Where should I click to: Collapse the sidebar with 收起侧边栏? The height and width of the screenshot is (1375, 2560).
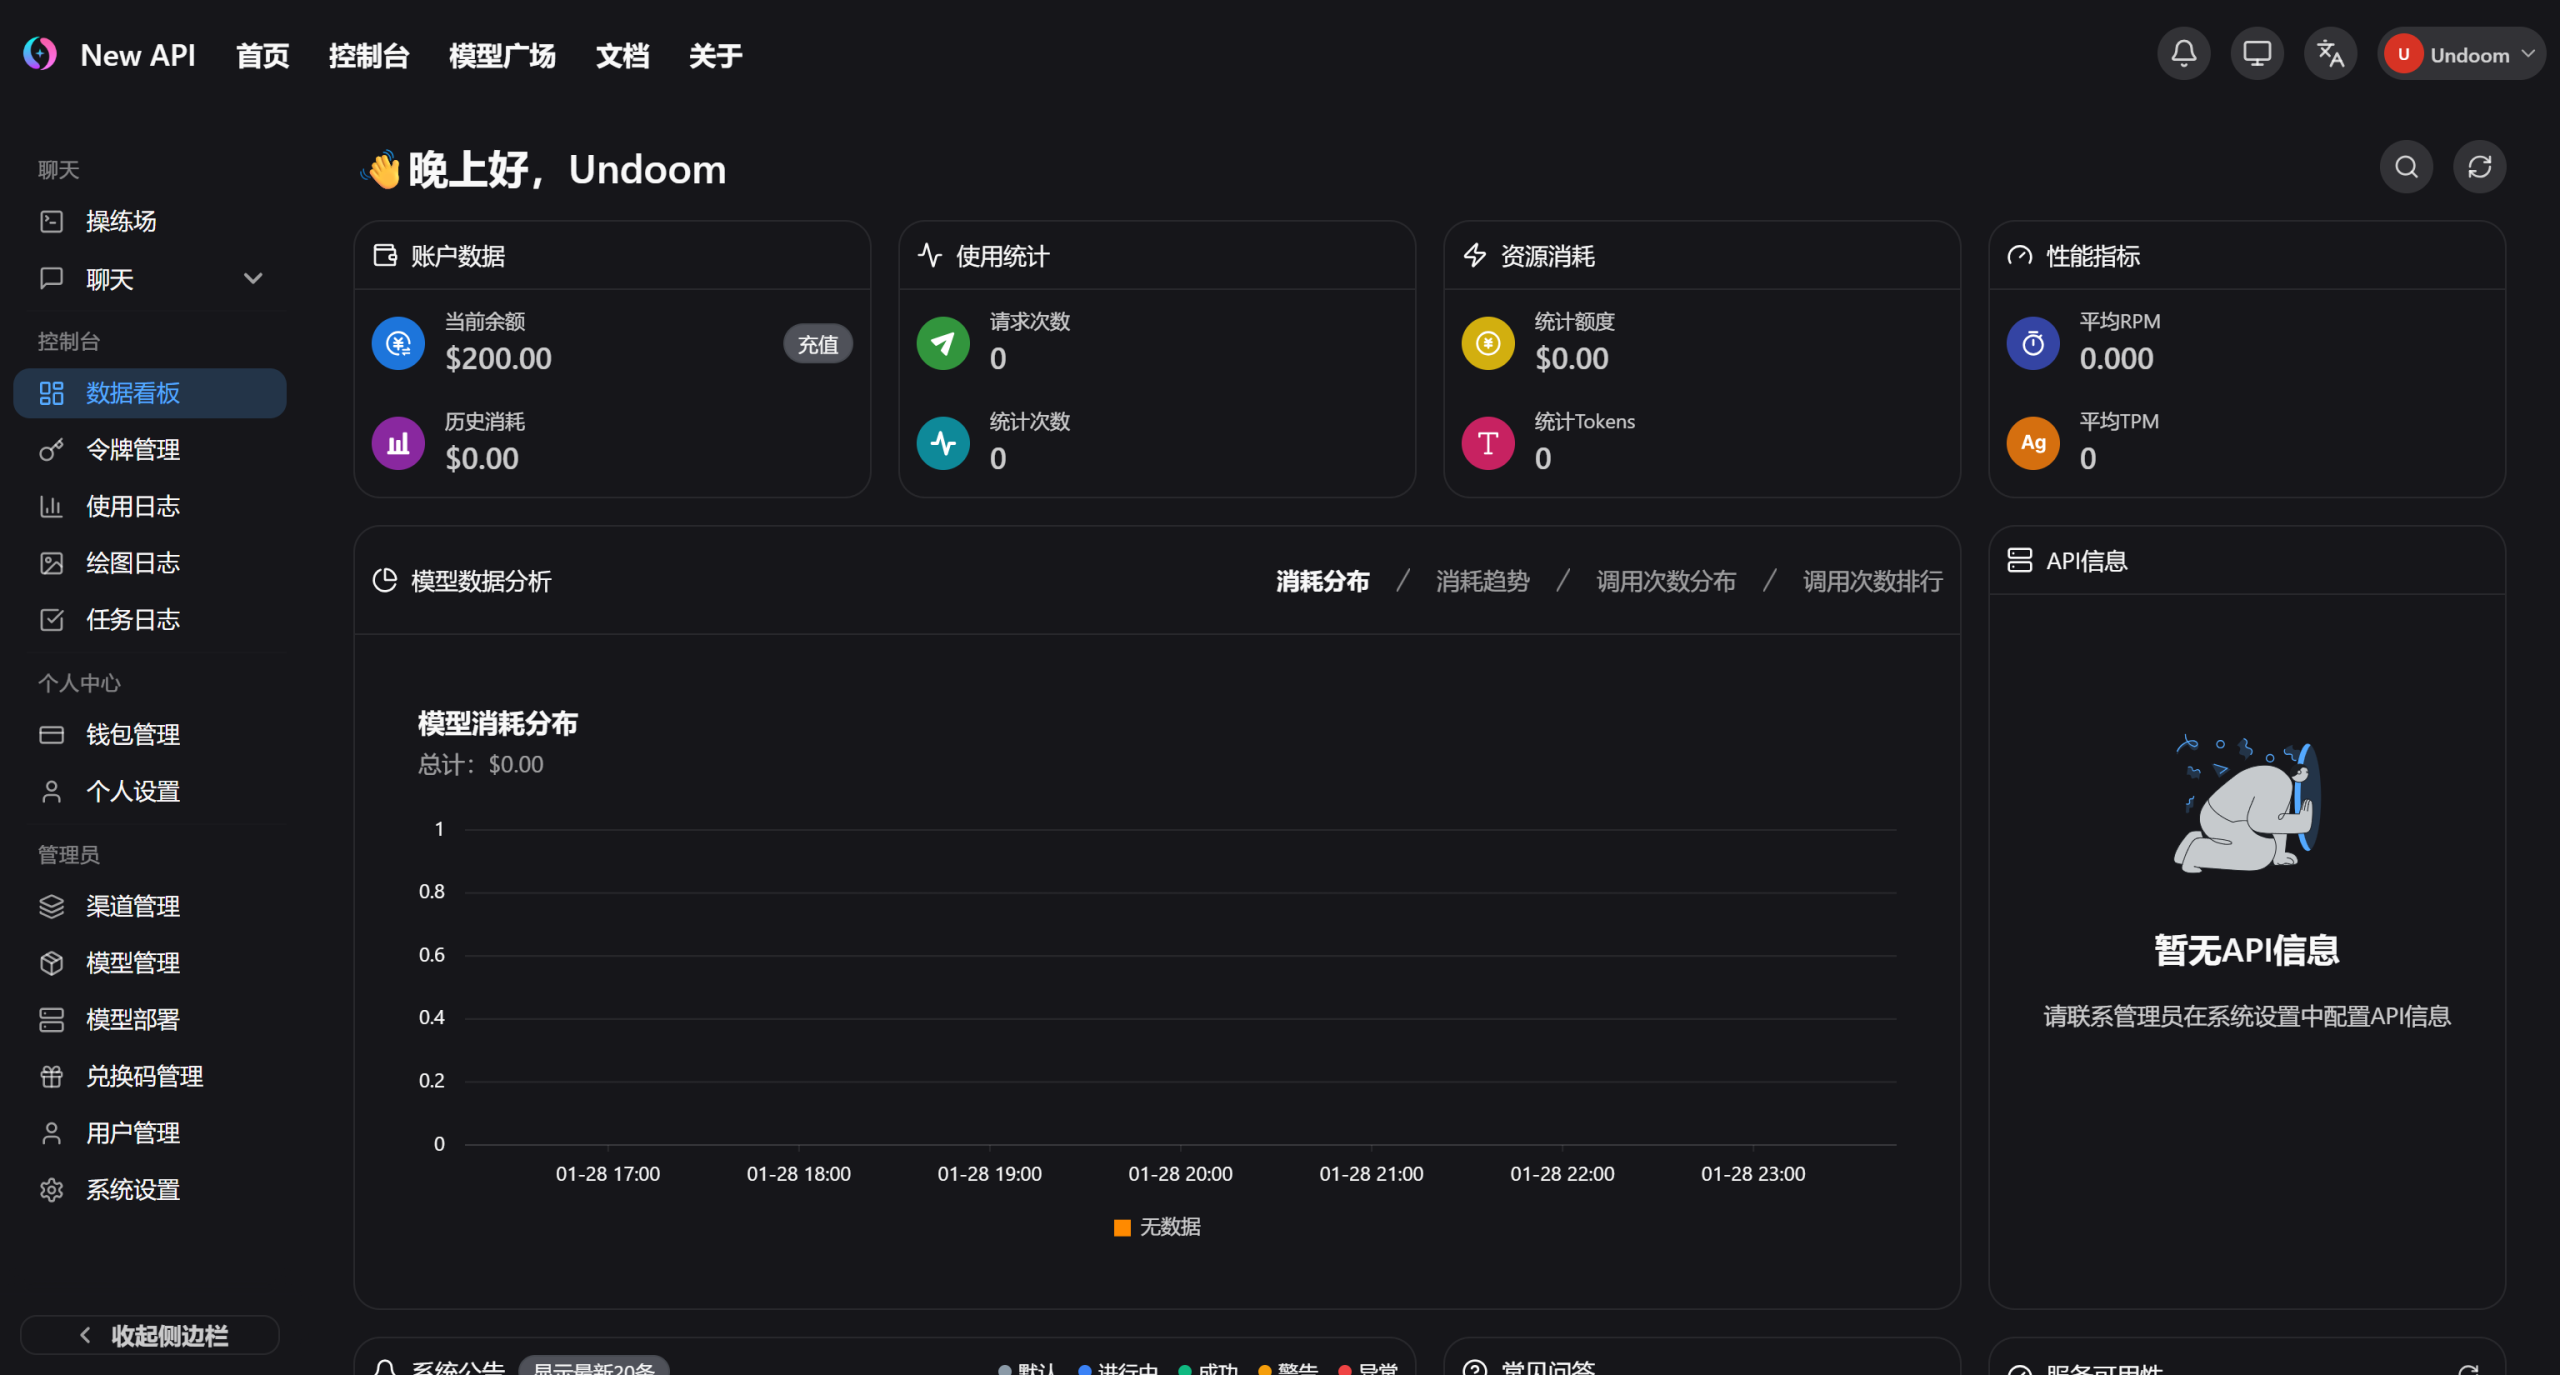tap(150, 1335)
